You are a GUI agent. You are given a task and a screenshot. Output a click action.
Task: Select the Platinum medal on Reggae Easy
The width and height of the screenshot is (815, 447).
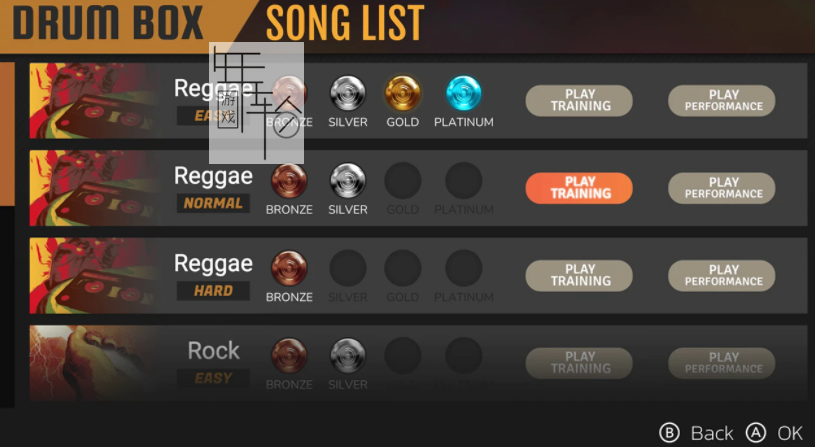pos(464,93)
